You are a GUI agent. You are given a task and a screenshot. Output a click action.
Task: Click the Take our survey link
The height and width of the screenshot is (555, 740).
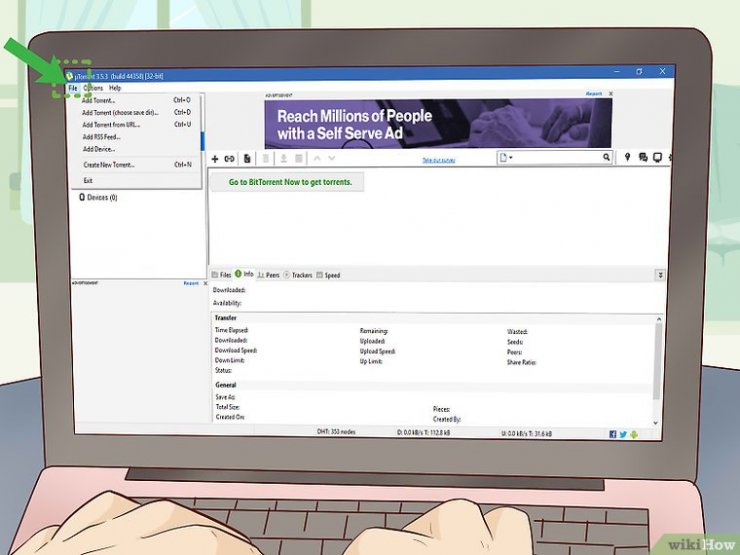click(438, 160)
